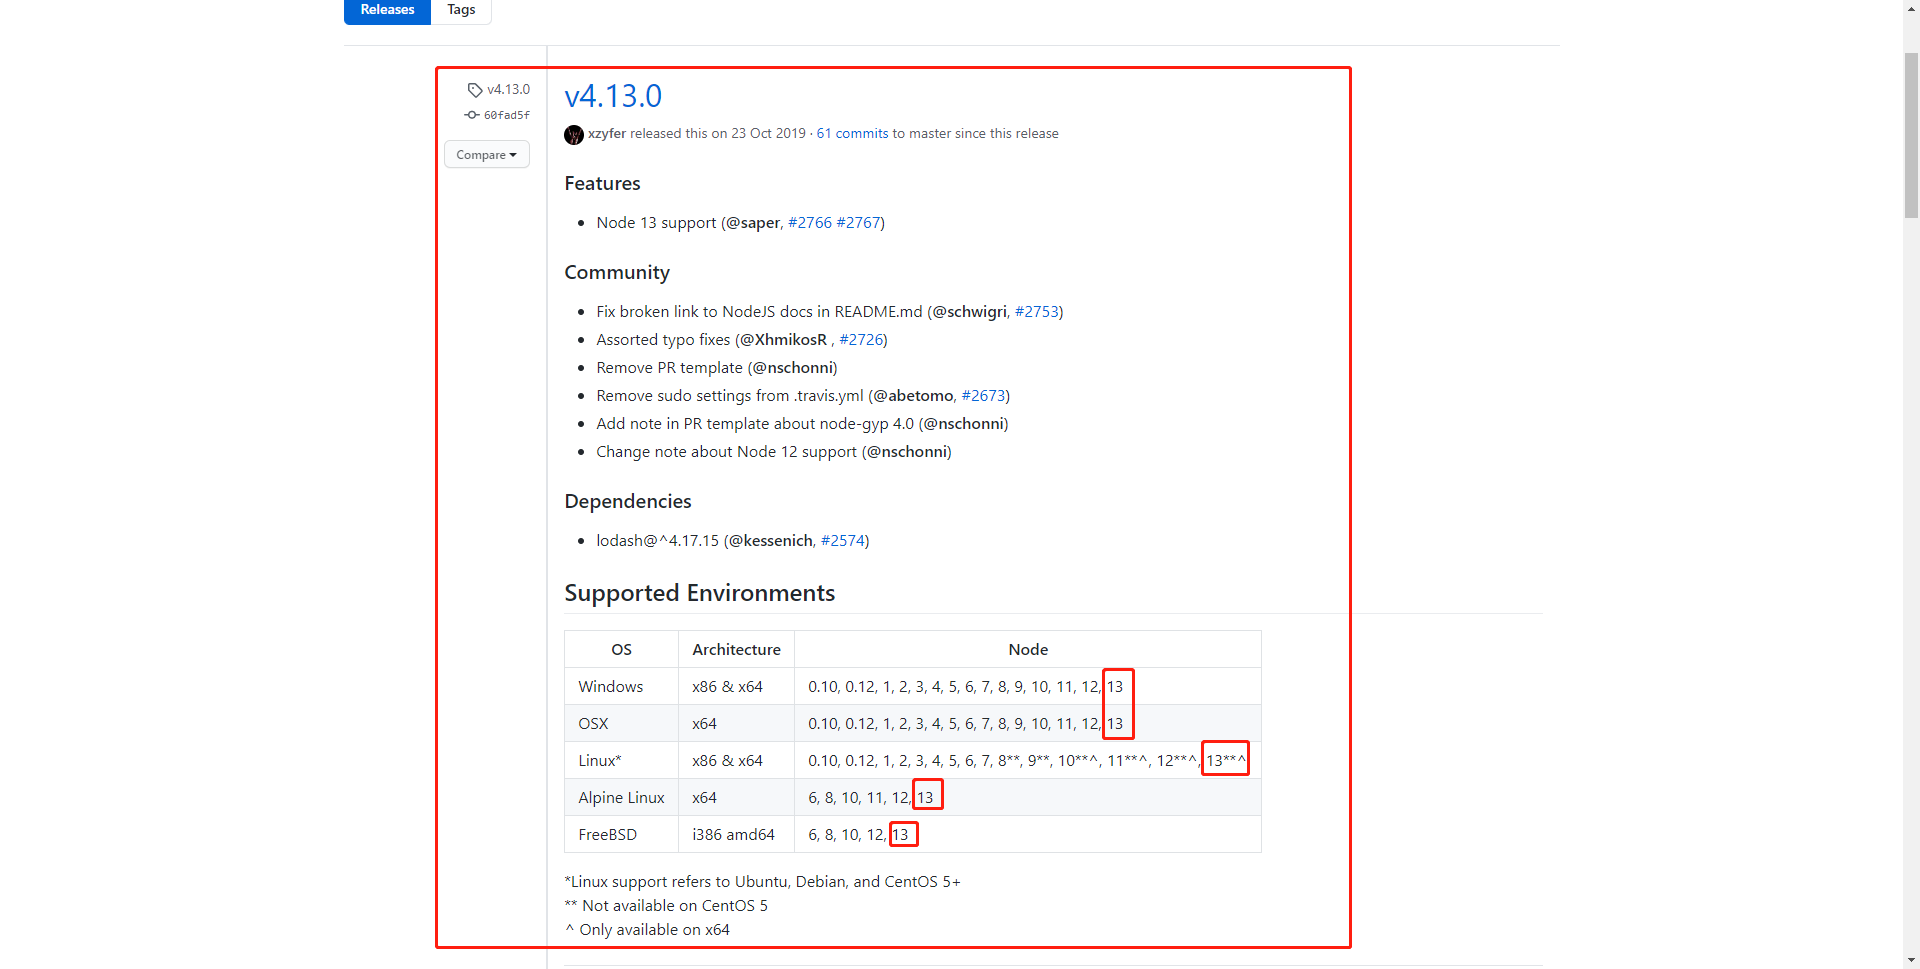
Task: Open the v4.13.0 tag link in the sidebar
Action: (508, 90)
